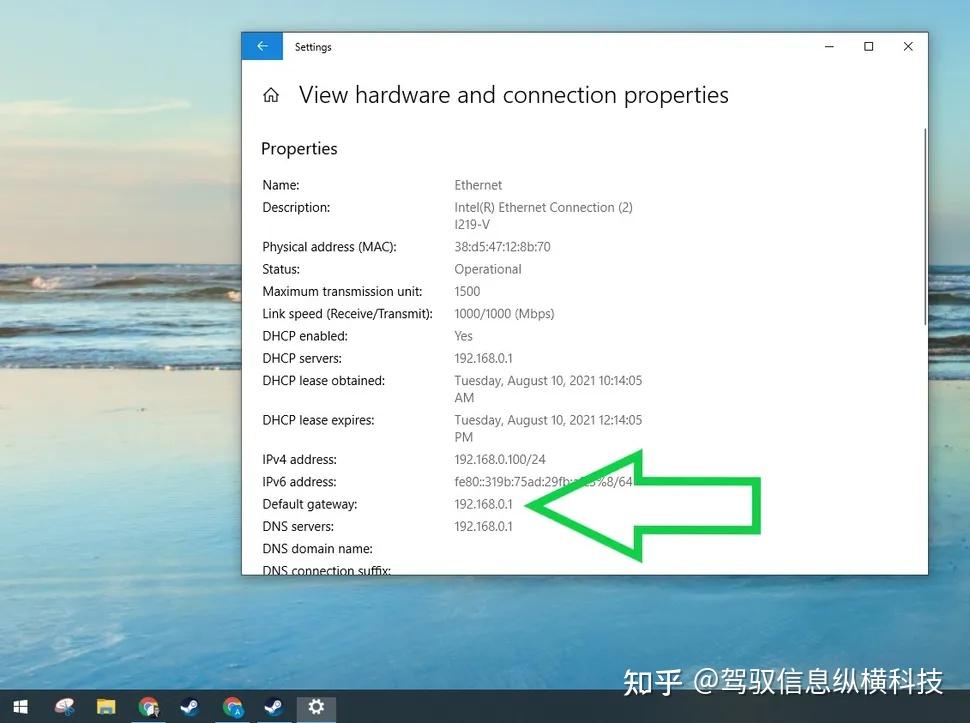Select the 'Ethernet' name value
Image resolution: width=970 pixels, height=723 pixels.
[478, 185]
